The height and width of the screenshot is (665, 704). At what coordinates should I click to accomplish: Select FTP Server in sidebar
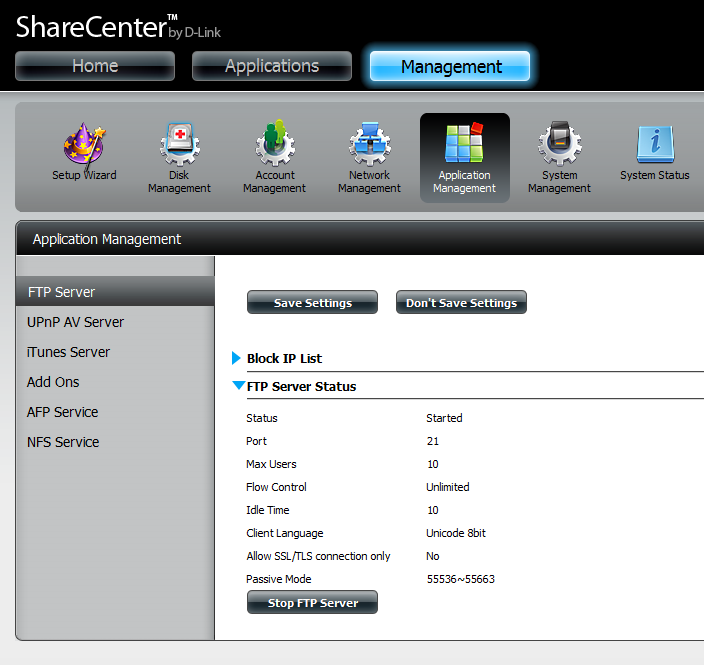[115, 292]
